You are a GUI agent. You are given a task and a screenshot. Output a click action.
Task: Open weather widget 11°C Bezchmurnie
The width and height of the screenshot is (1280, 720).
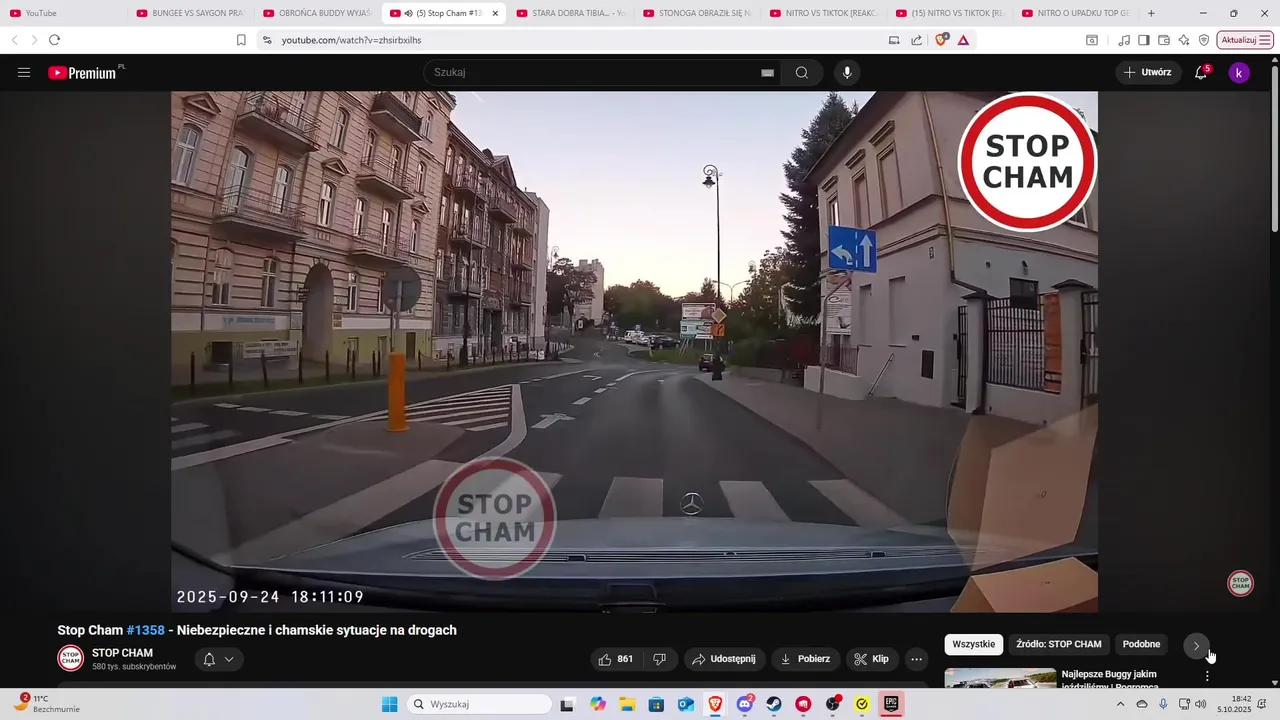[45, 704]
